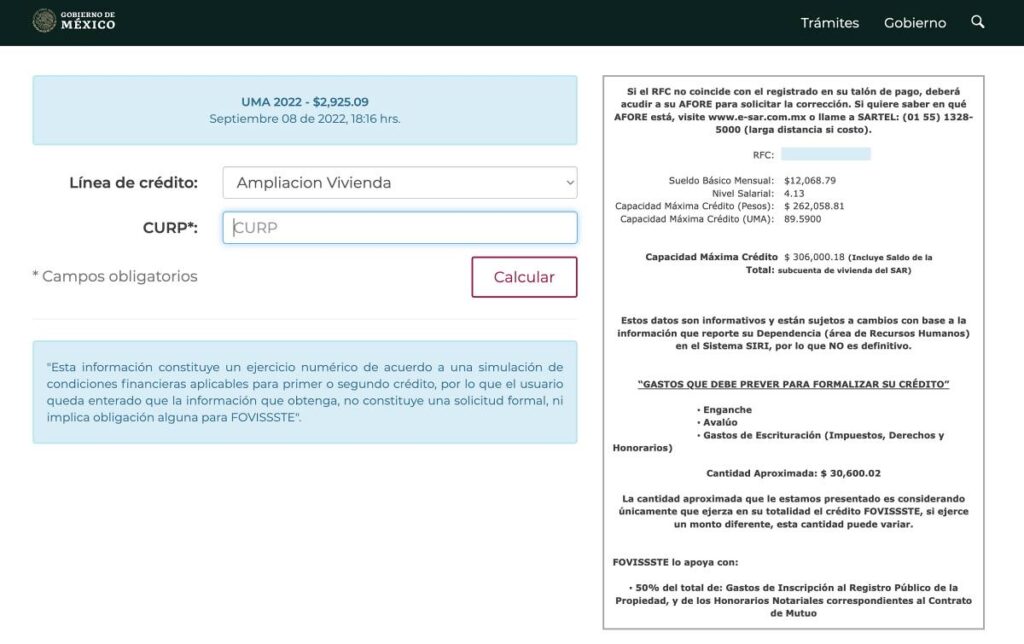Click the Gastos de Escrituración bullet
1024x644 pixels.
[x=778, y=442]
